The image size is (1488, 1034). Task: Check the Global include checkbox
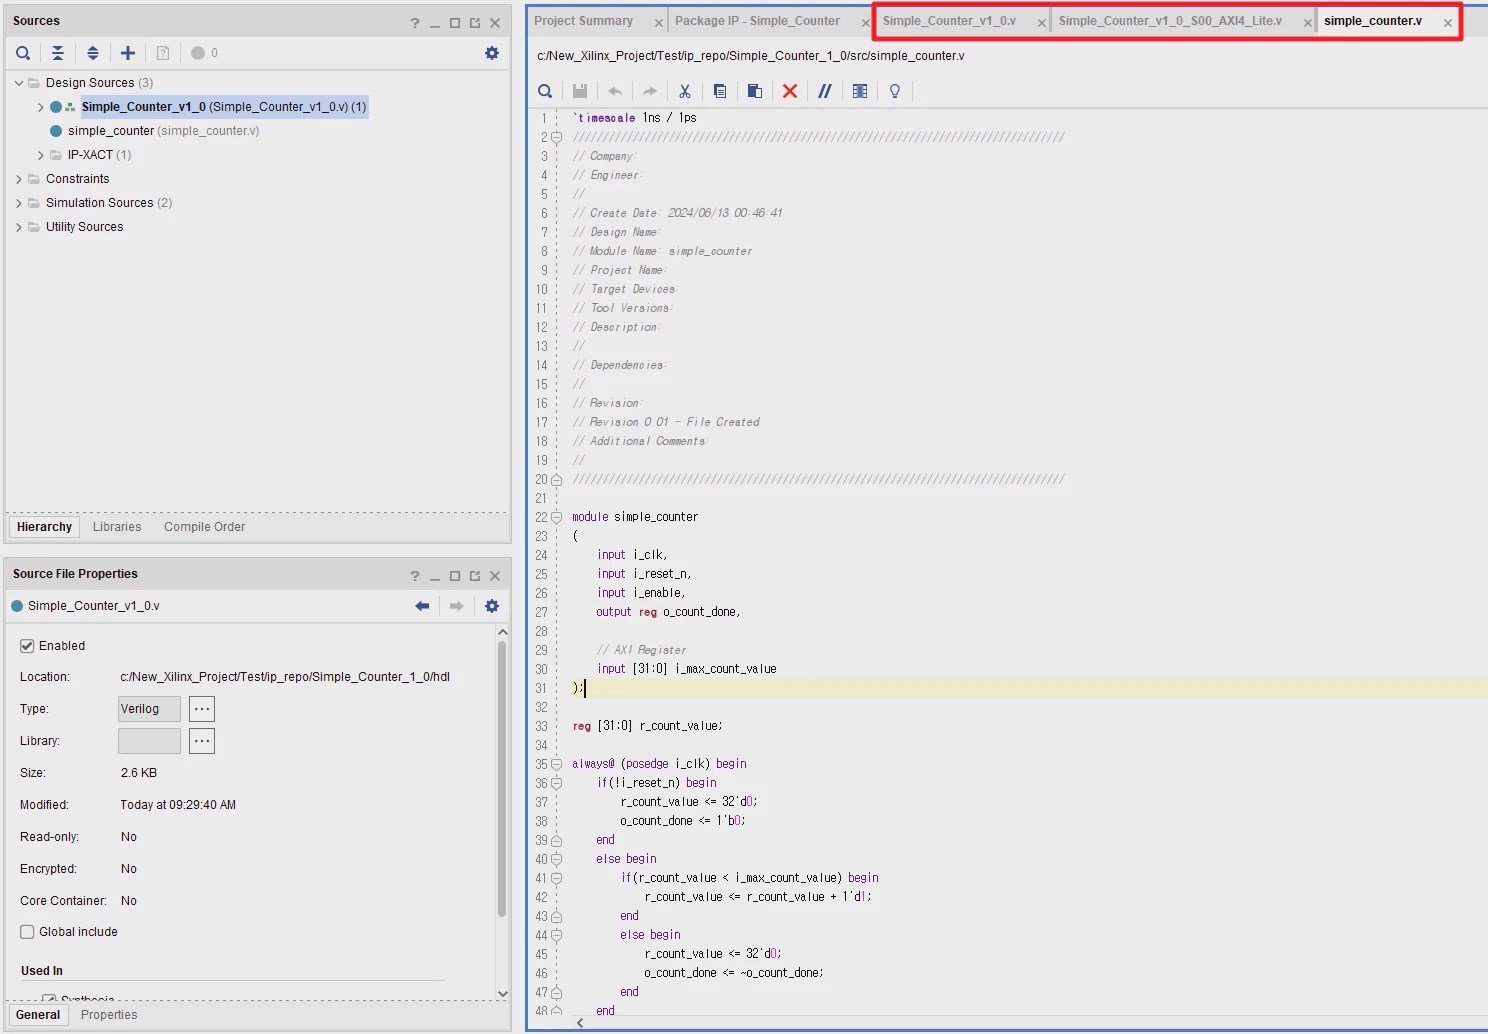pyautogui.click(x=27, y=932)
